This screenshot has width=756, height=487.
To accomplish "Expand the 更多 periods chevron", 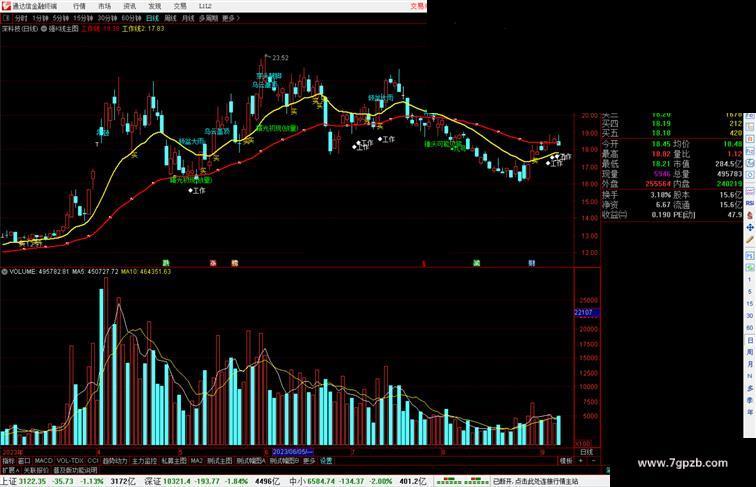I will pos(231,18).
